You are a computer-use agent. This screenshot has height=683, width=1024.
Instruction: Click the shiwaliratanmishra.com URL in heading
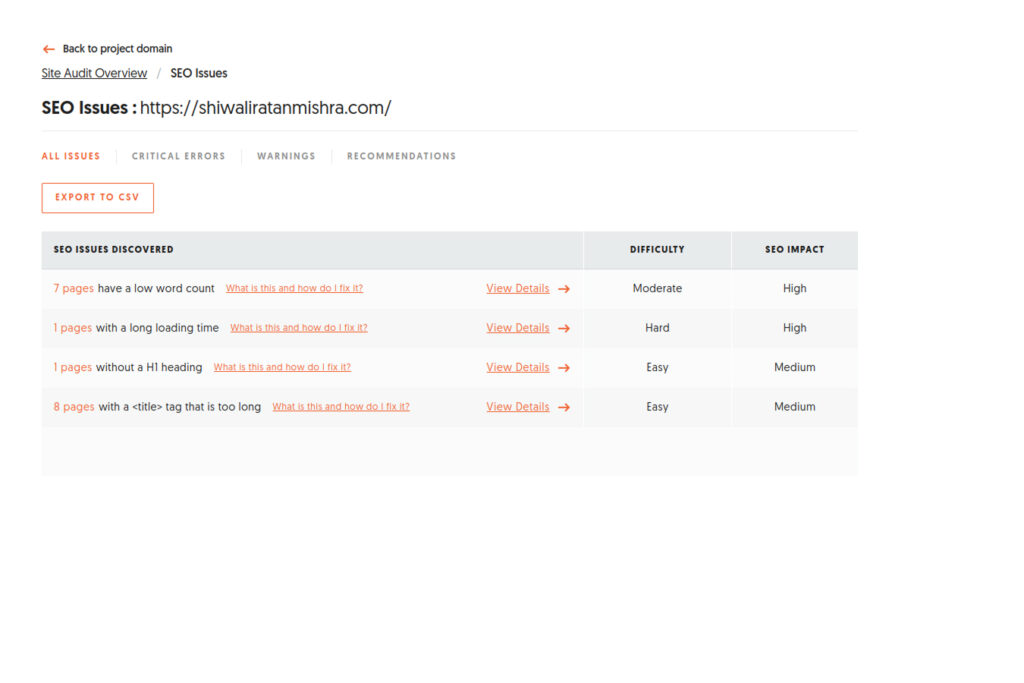[x=265, y=108]
